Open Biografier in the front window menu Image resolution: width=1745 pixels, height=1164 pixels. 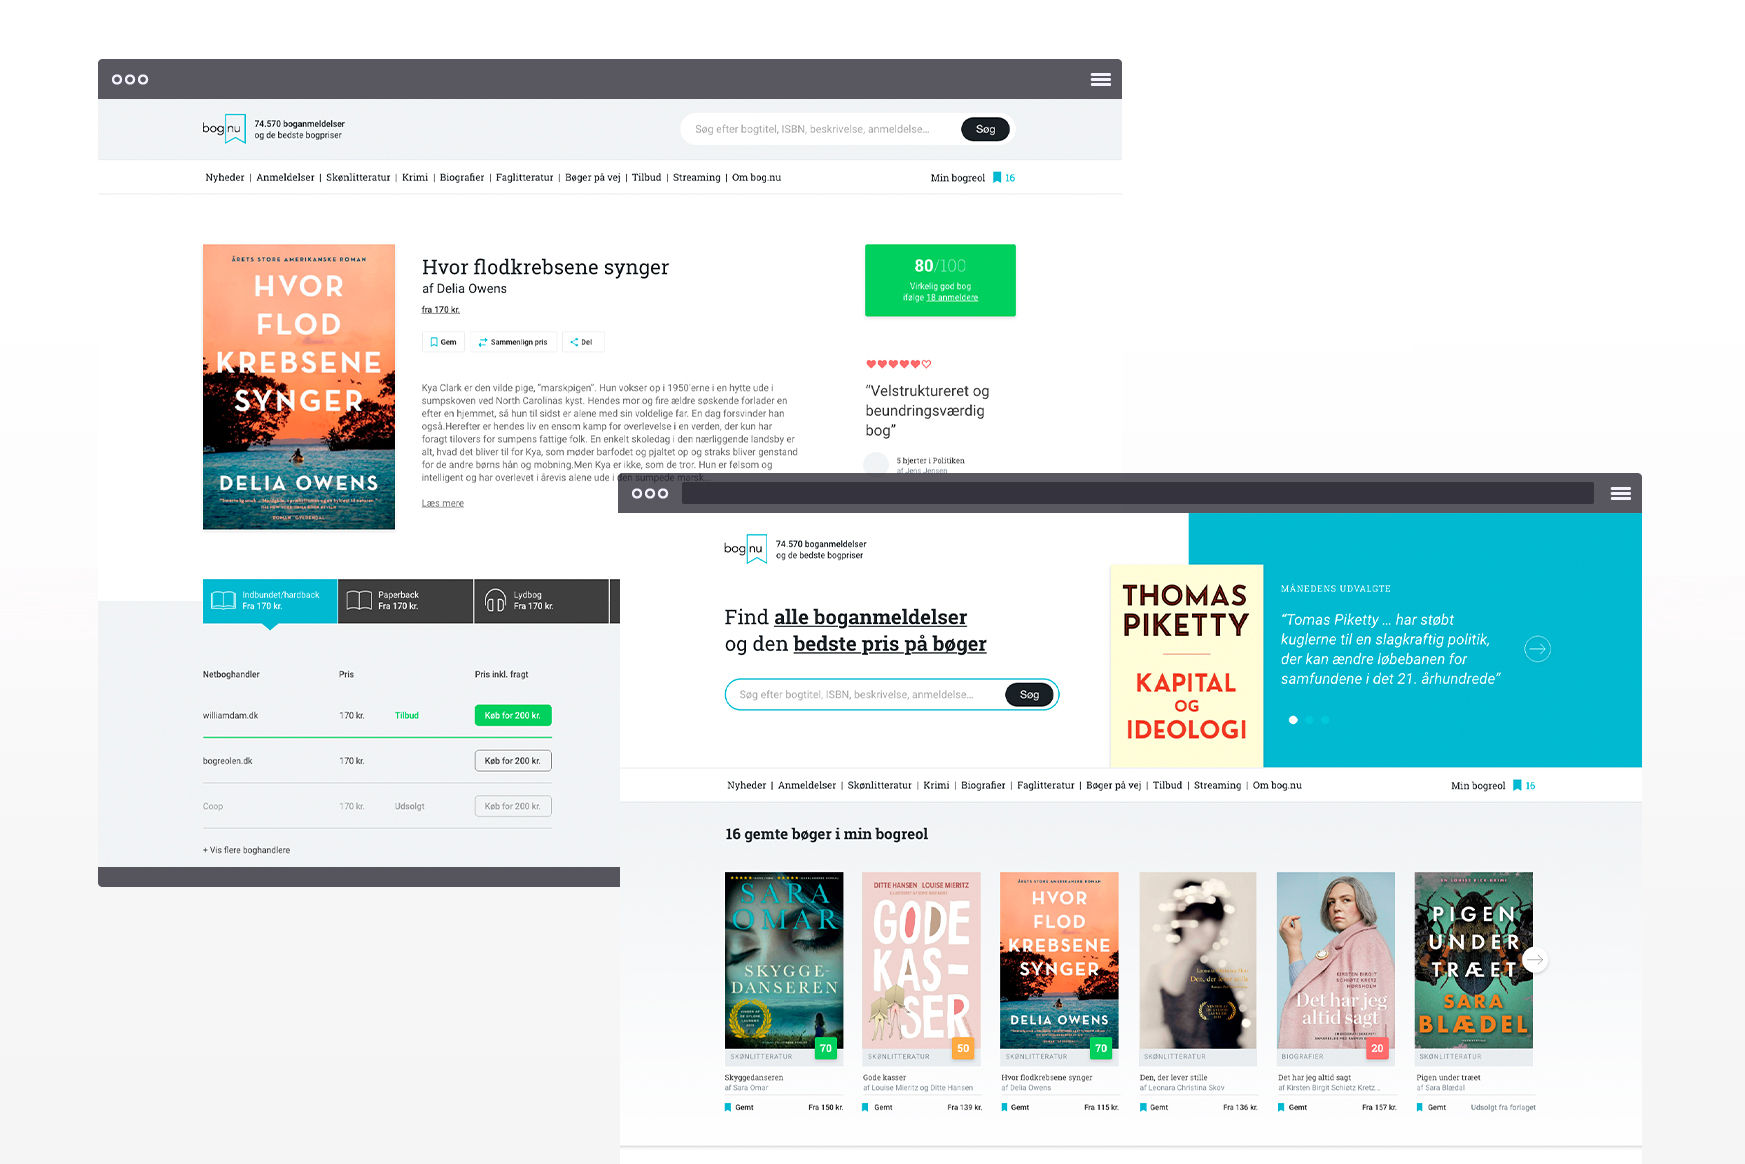983,786
